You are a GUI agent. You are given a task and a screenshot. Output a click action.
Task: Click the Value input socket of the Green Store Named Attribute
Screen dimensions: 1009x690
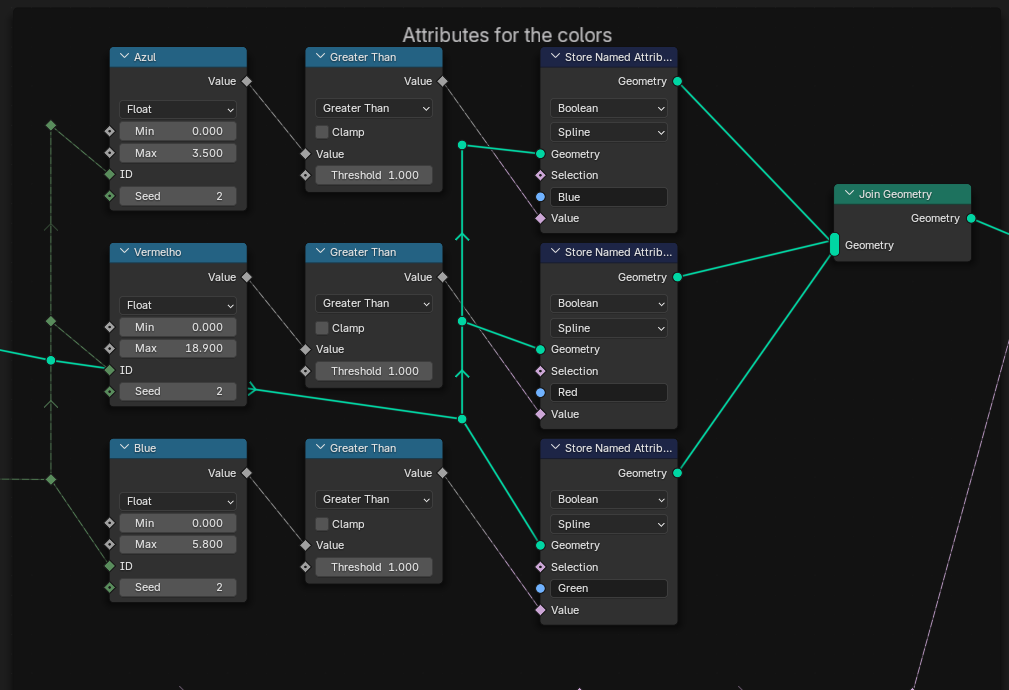(541, 610)
